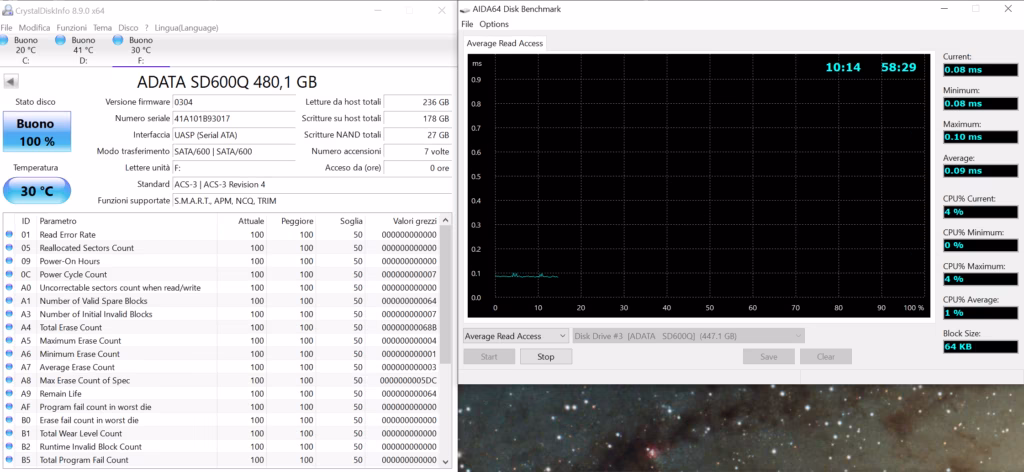Click status dot for Maximum Erase Count
This screenshot has height=472, width=1024.
click(x=9, y=341)
